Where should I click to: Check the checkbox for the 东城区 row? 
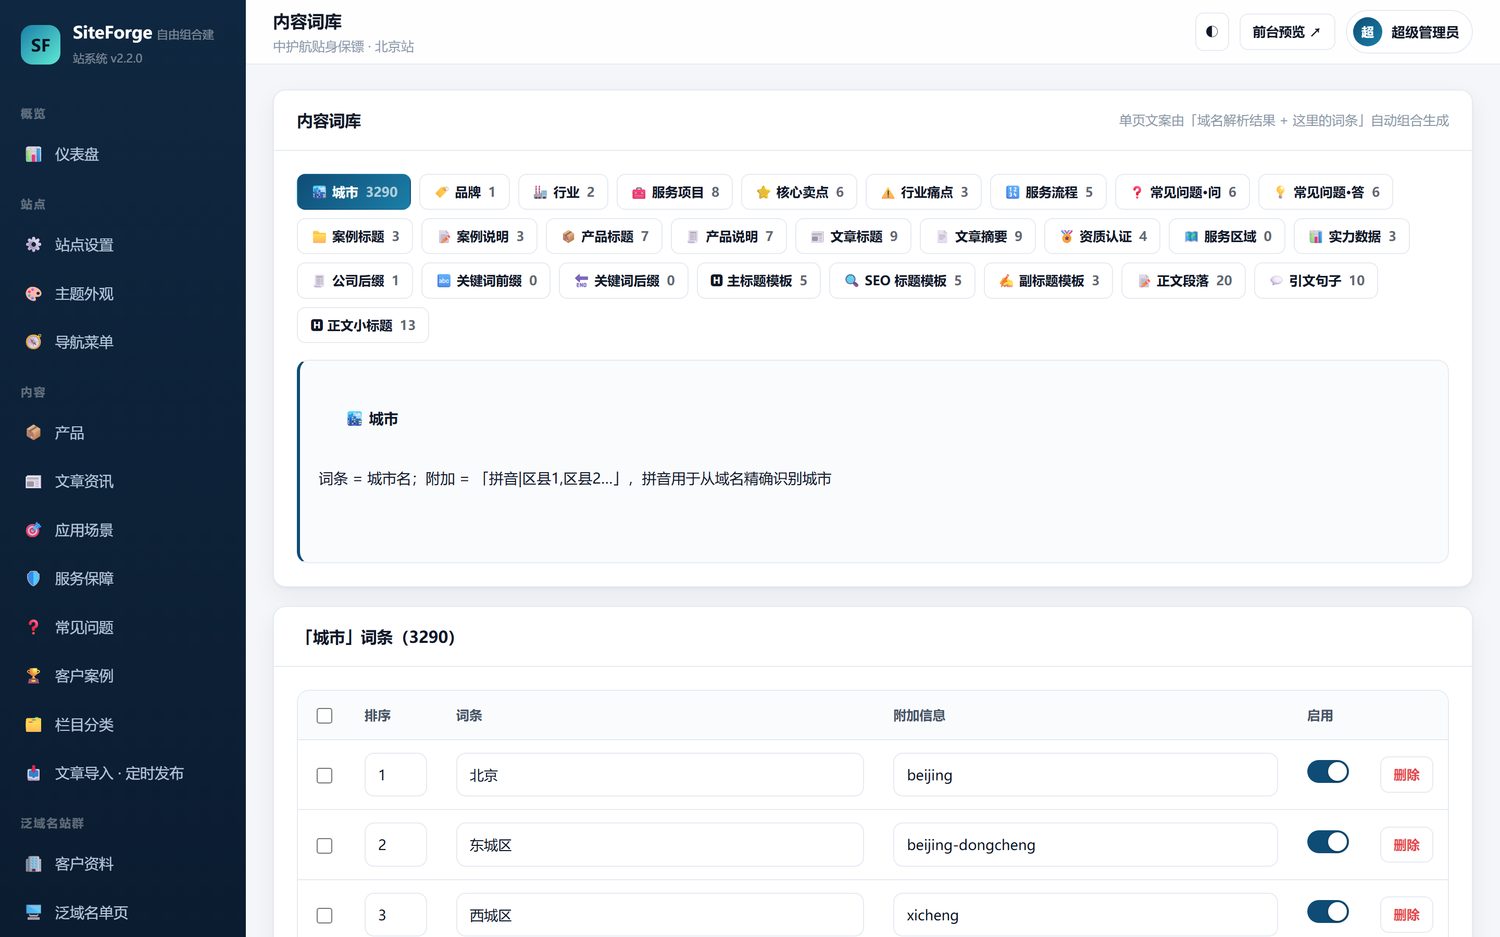point(324,846)
